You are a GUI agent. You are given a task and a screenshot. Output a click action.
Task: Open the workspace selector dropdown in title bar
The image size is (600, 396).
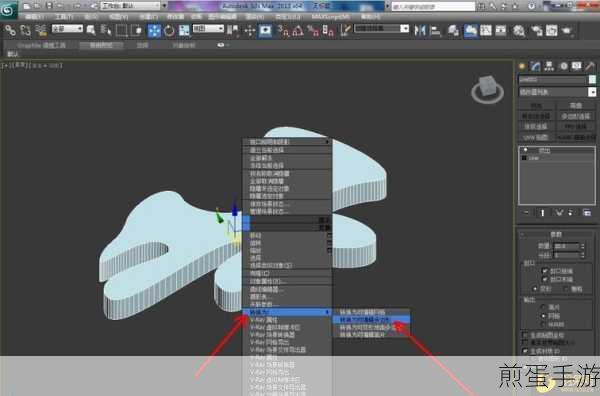[130, 6]
